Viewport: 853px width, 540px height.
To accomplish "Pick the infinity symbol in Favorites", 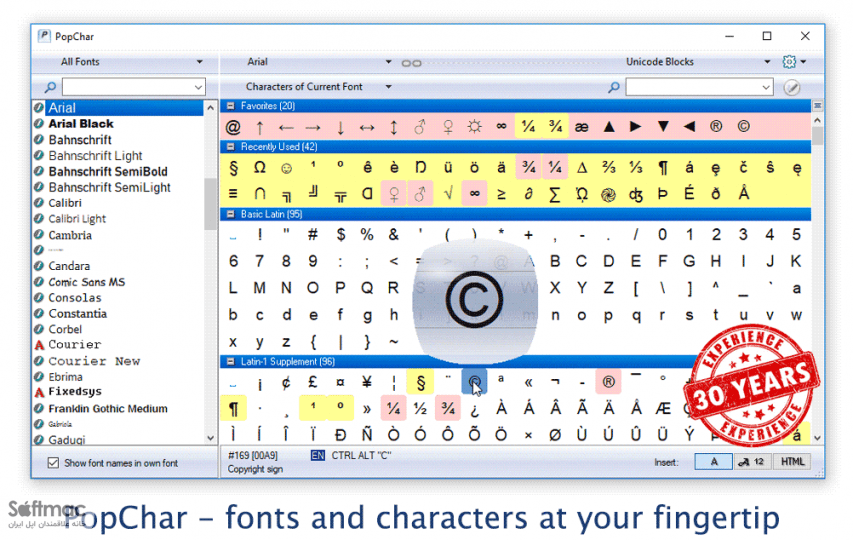I will 501,127.
